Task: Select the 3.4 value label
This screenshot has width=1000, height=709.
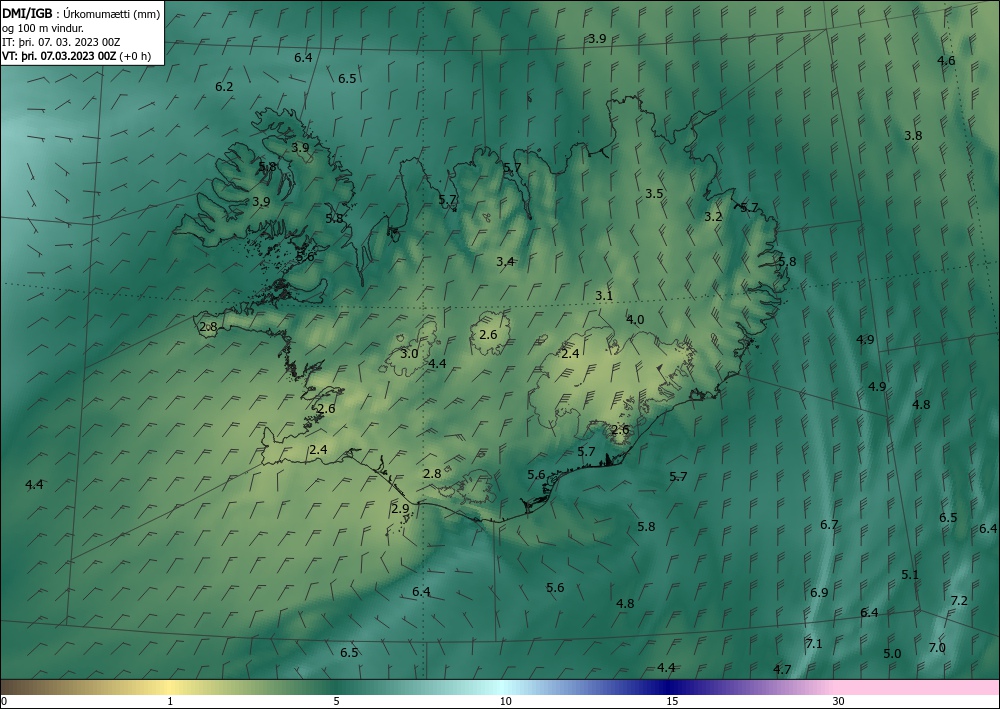Action: (505, 261)
